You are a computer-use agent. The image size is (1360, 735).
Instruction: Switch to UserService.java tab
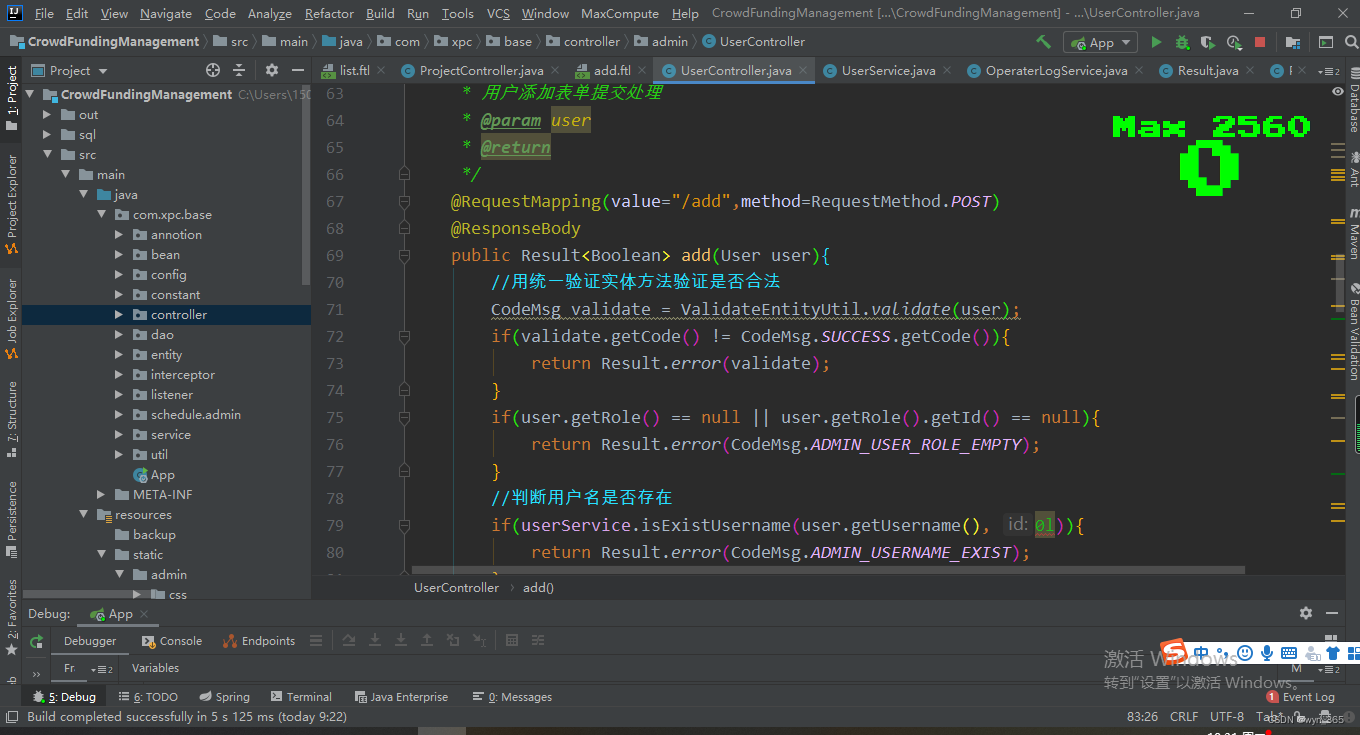tap(888, 71)
